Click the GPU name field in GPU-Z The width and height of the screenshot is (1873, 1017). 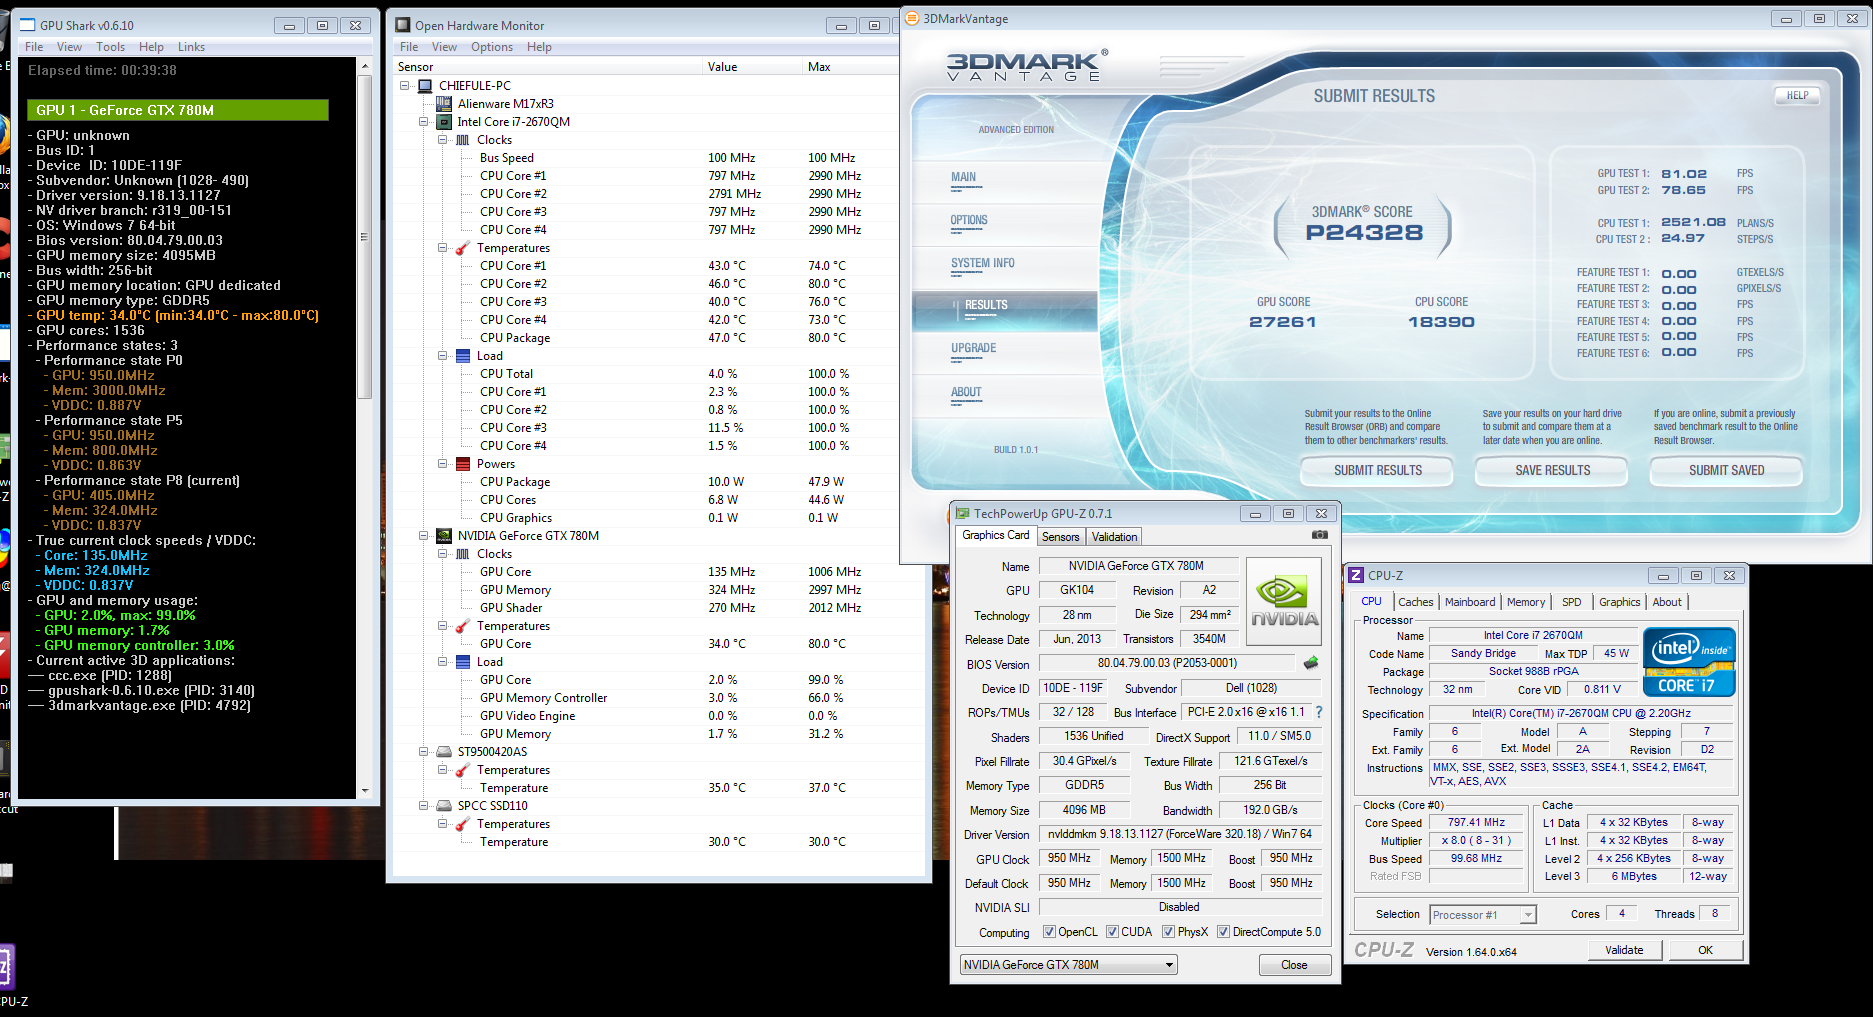tap(1138, 566)
